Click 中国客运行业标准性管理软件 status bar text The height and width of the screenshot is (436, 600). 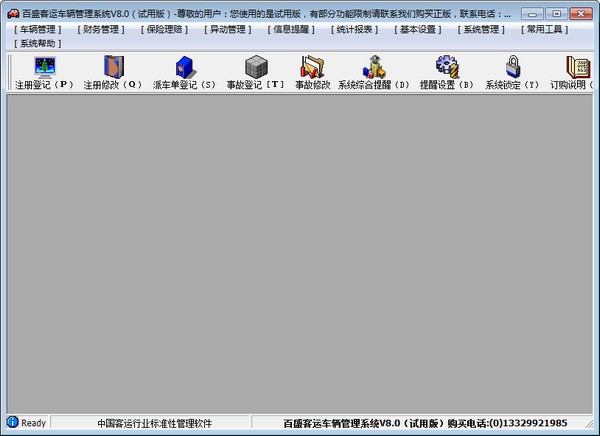click(155, 423)
